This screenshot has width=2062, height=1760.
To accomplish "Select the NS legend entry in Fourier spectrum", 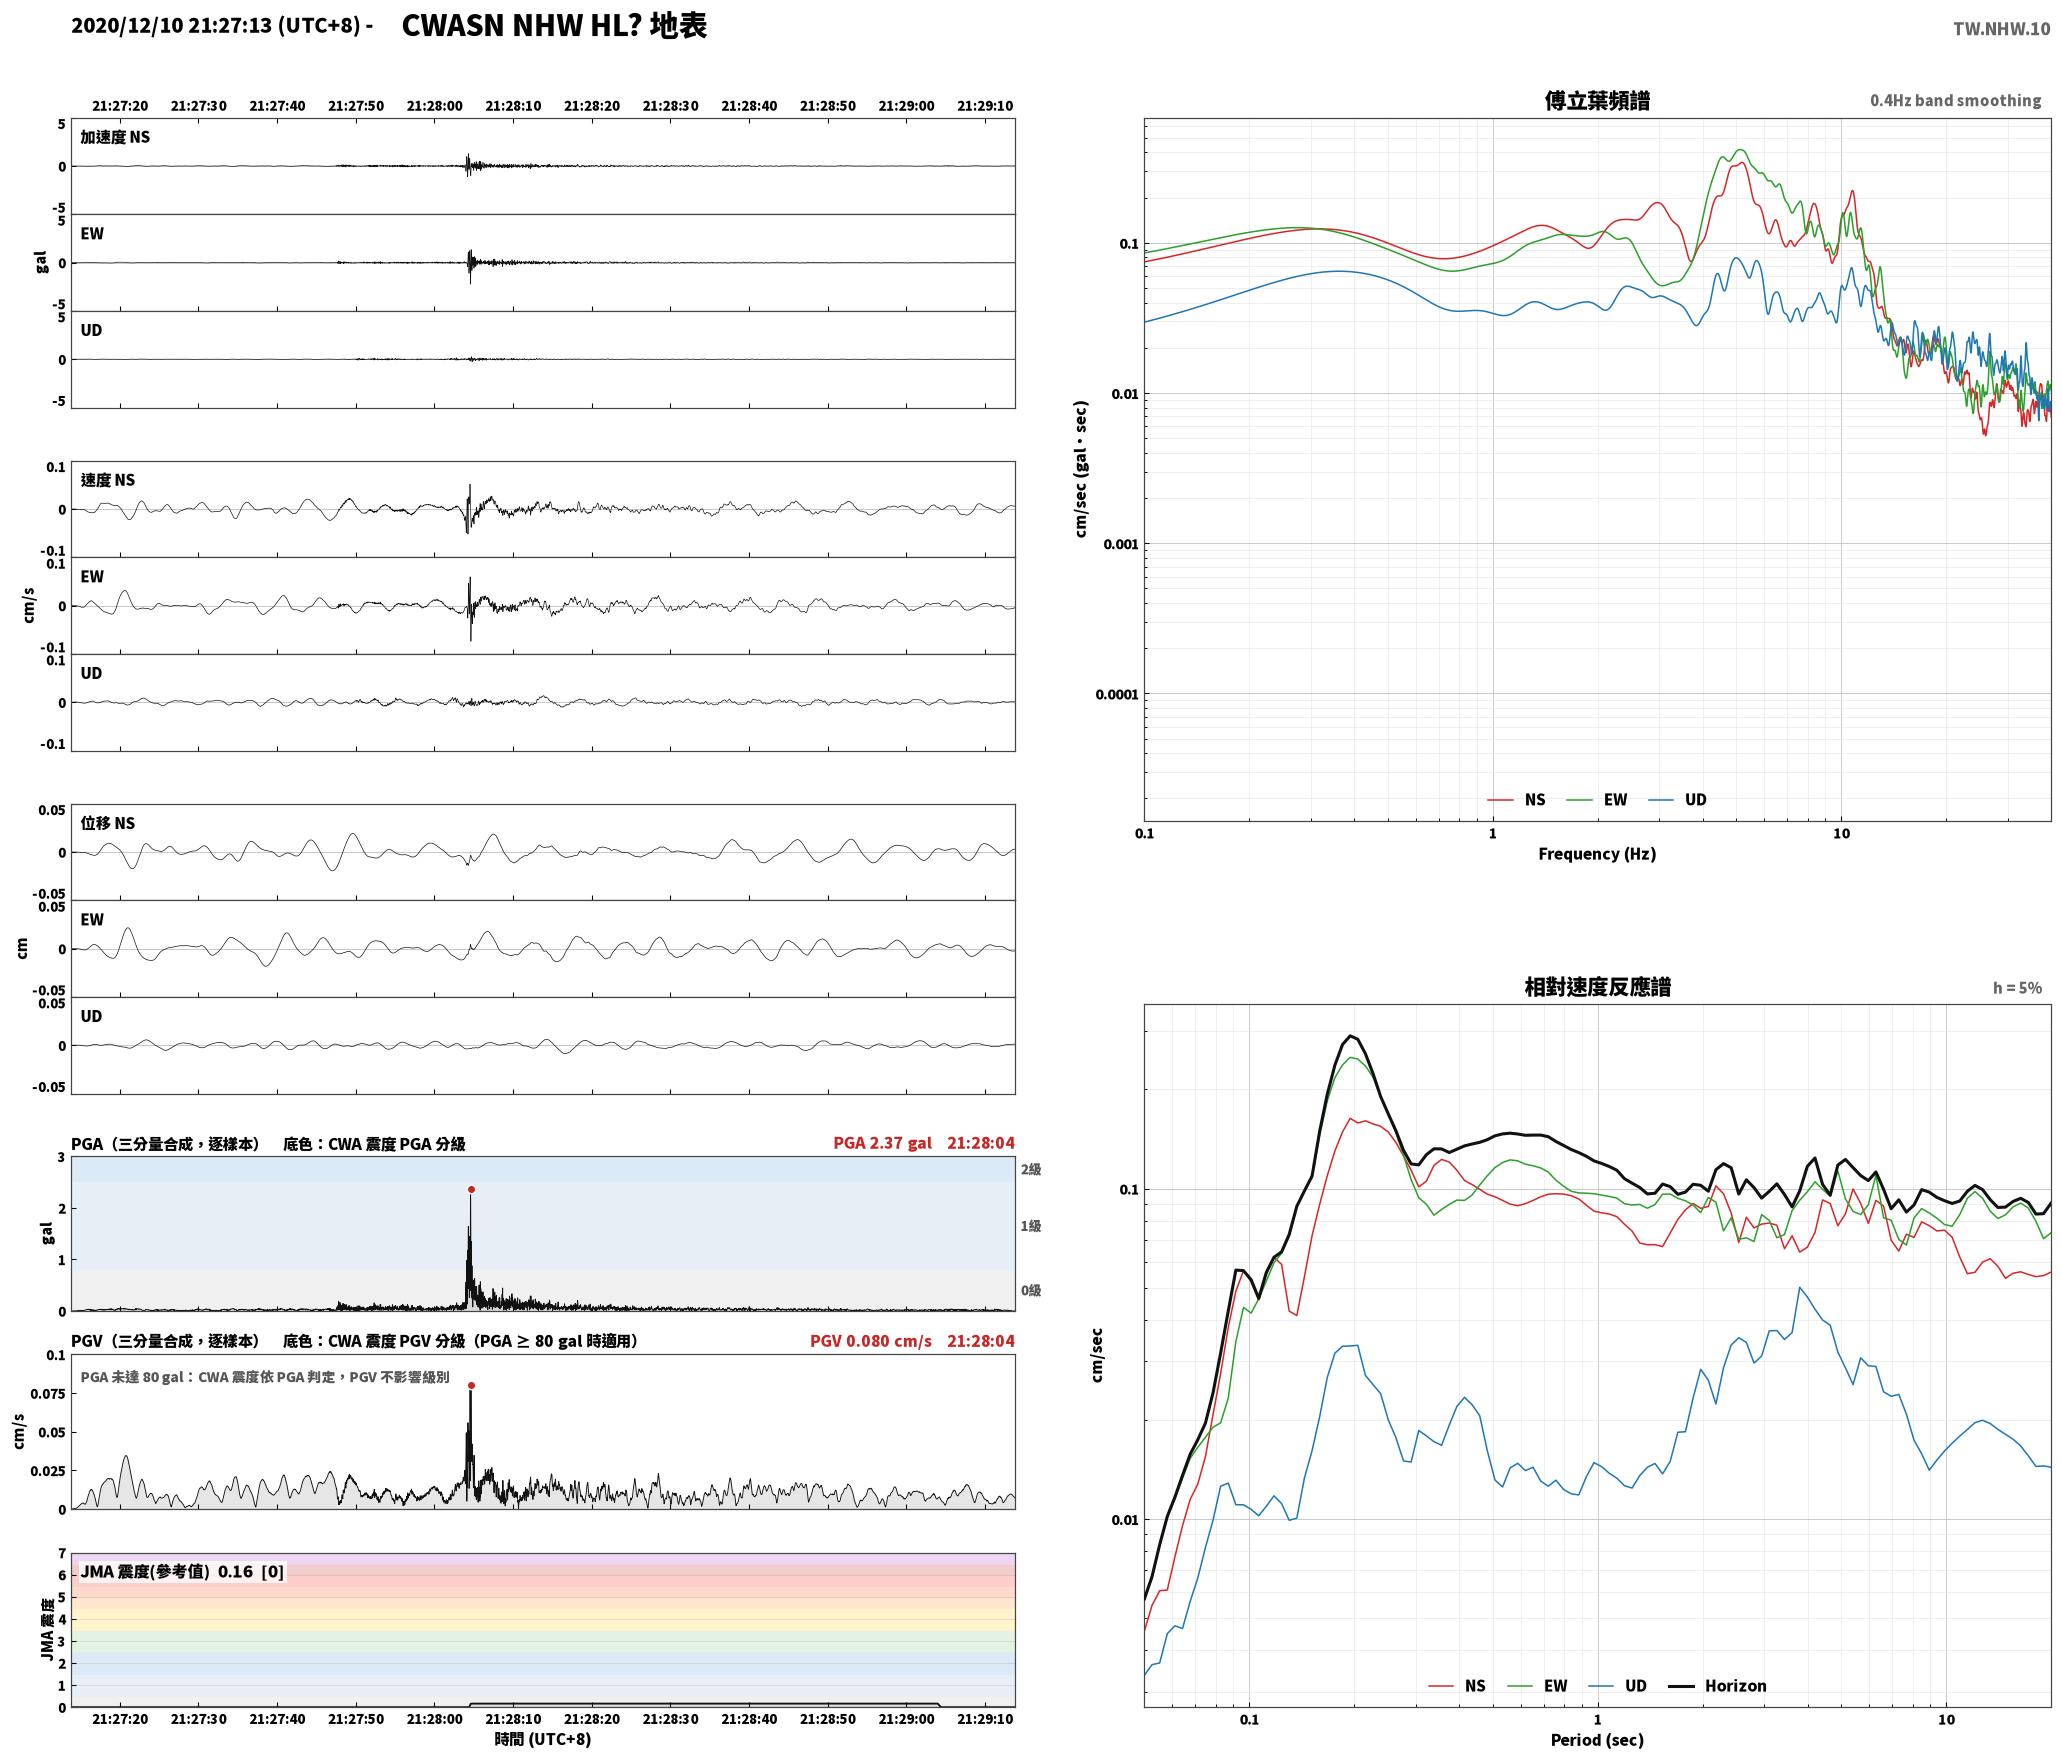I will pos(1516,800).
